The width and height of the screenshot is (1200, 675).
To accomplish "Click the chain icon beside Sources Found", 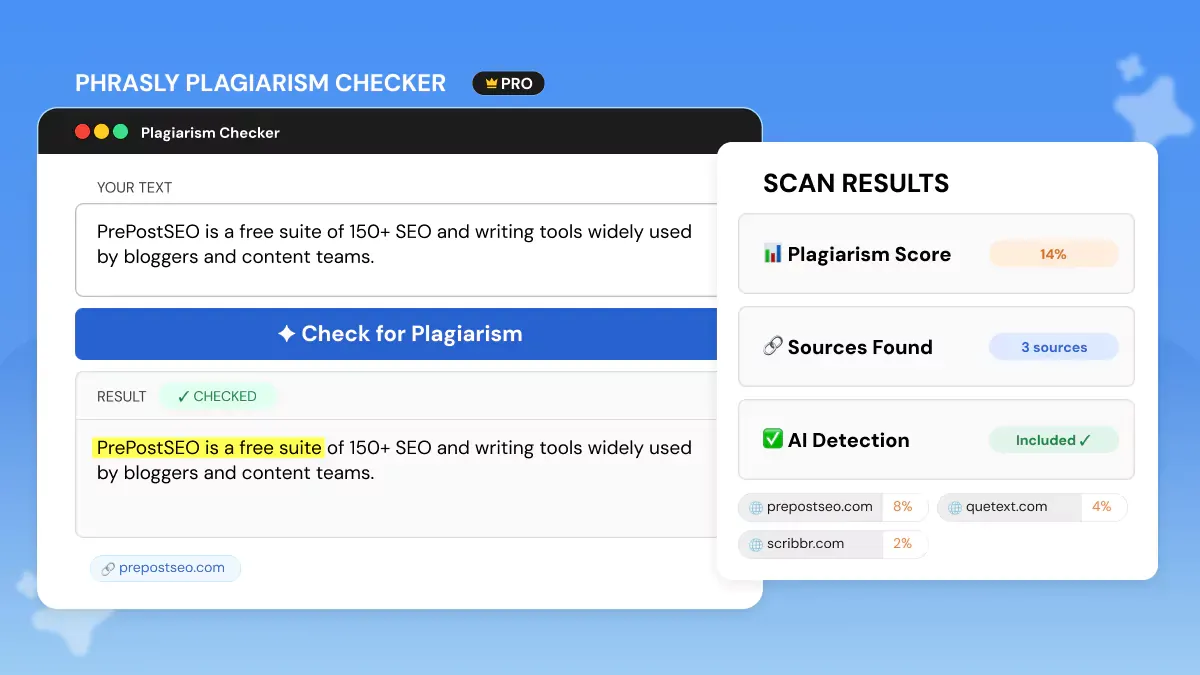I will [772, 347].
